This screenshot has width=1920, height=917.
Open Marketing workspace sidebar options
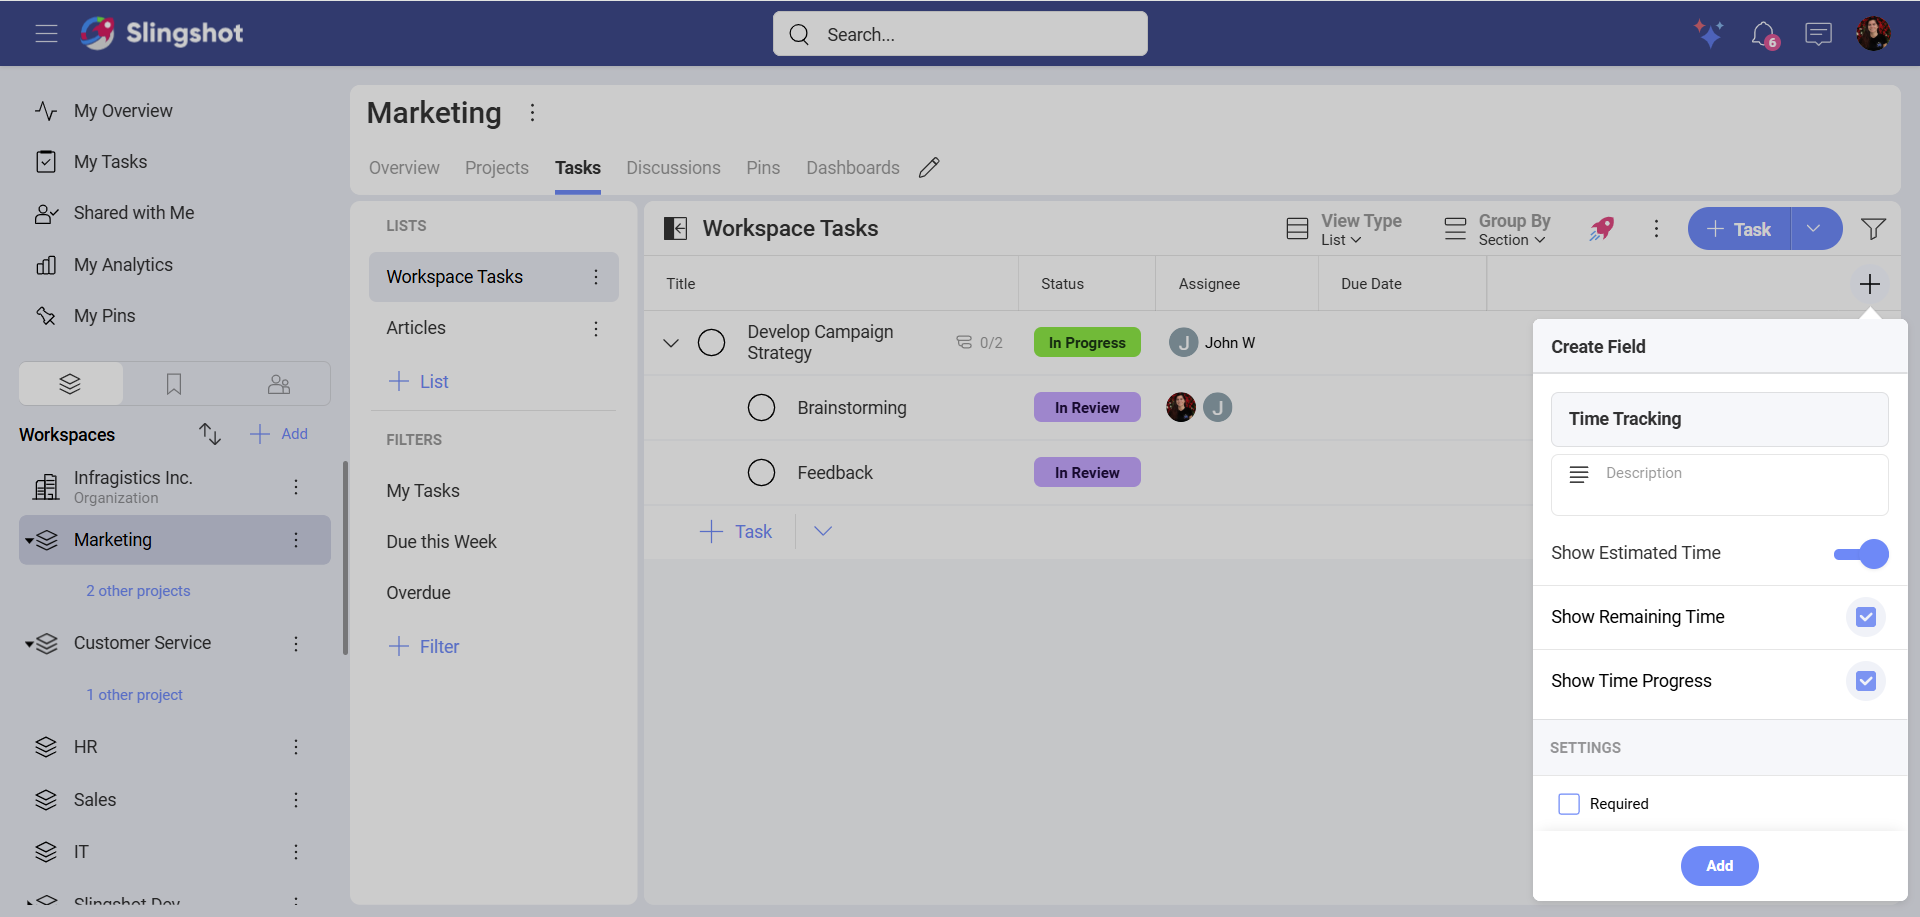[x=296, y=540]
